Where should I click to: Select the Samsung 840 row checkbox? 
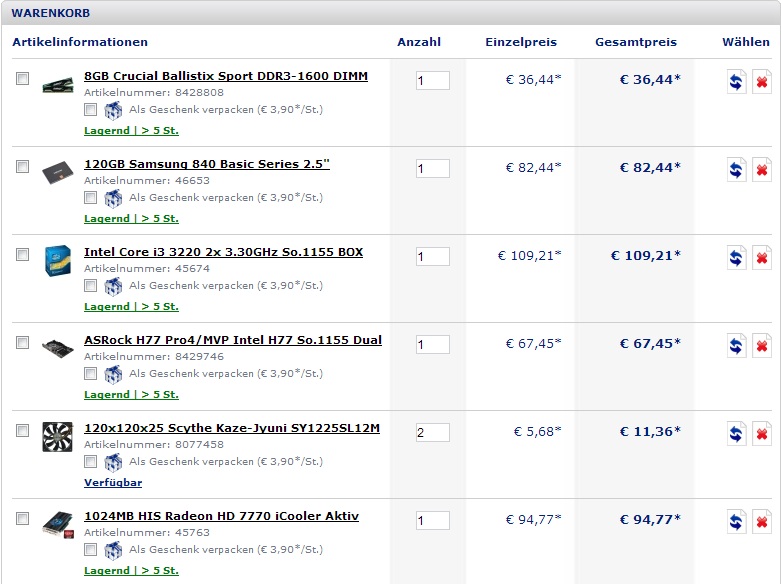[x=22, y=166]
